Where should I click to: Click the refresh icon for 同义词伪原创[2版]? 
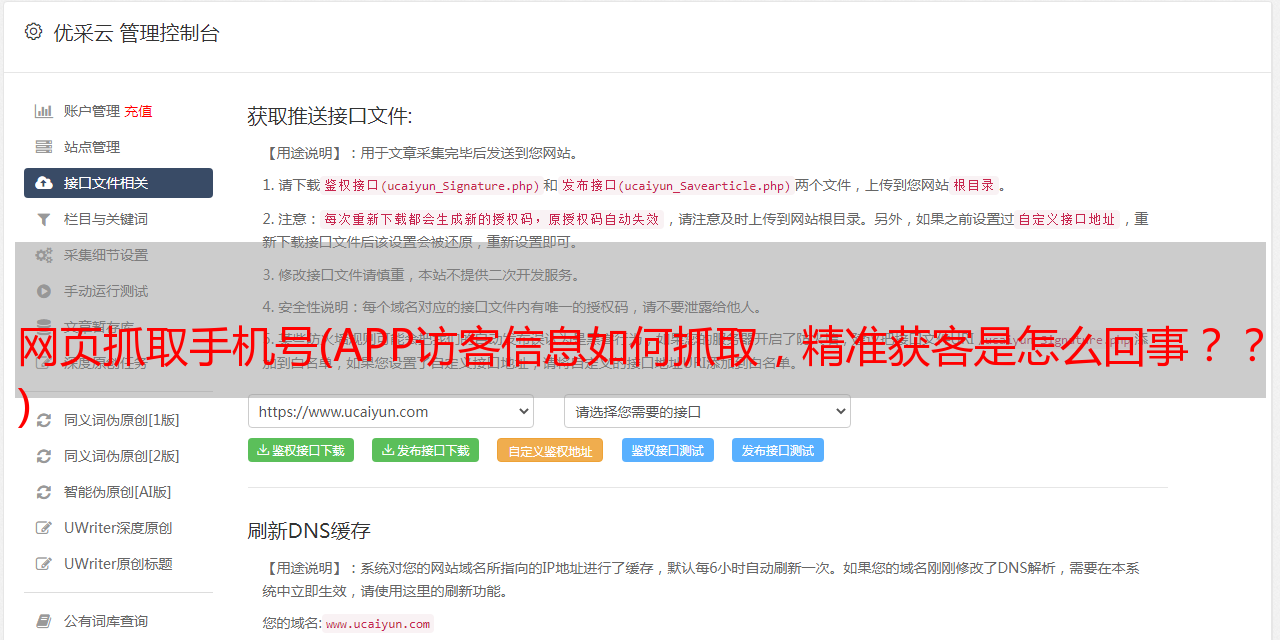click(44, 456)
